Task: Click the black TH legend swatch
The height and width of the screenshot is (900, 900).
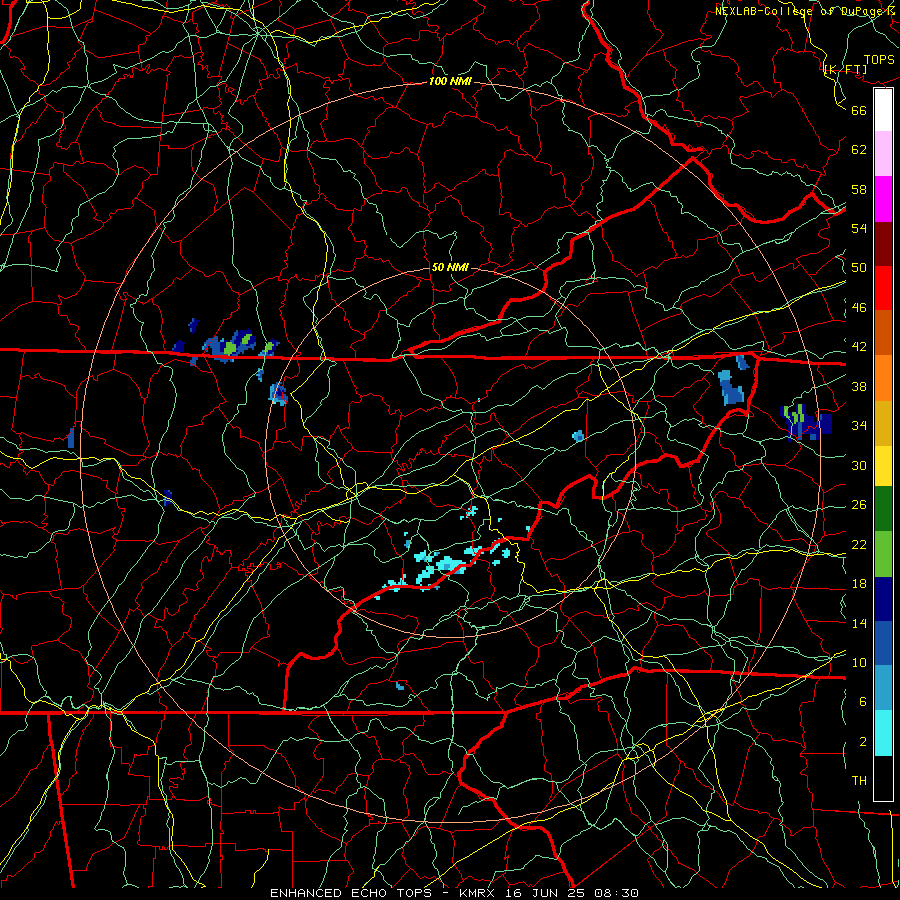Action: click(x=883, y=778)
